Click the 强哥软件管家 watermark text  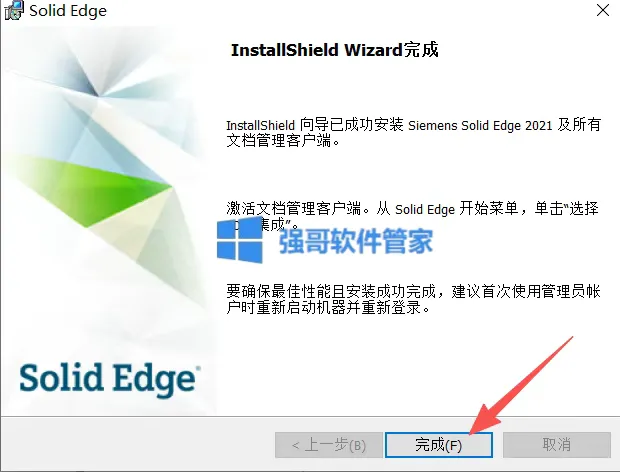(x=356, y=241)
